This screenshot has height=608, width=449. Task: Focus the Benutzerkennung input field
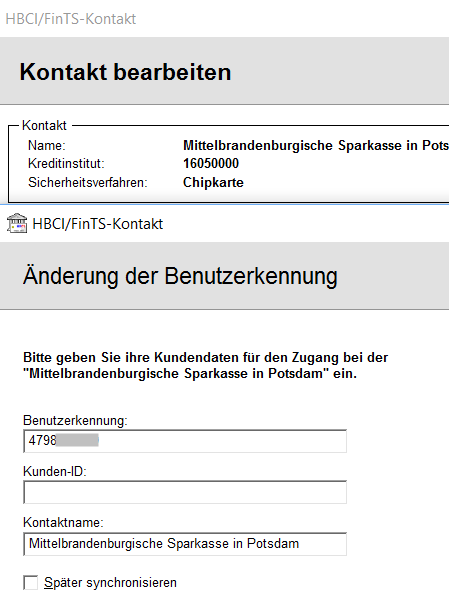click(185, 441)
